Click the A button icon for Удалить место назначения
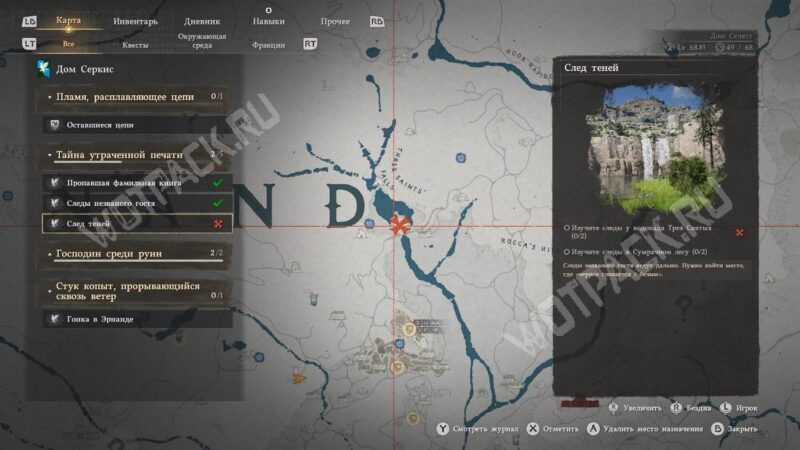 pyautogui.click(x=593, y=428)
